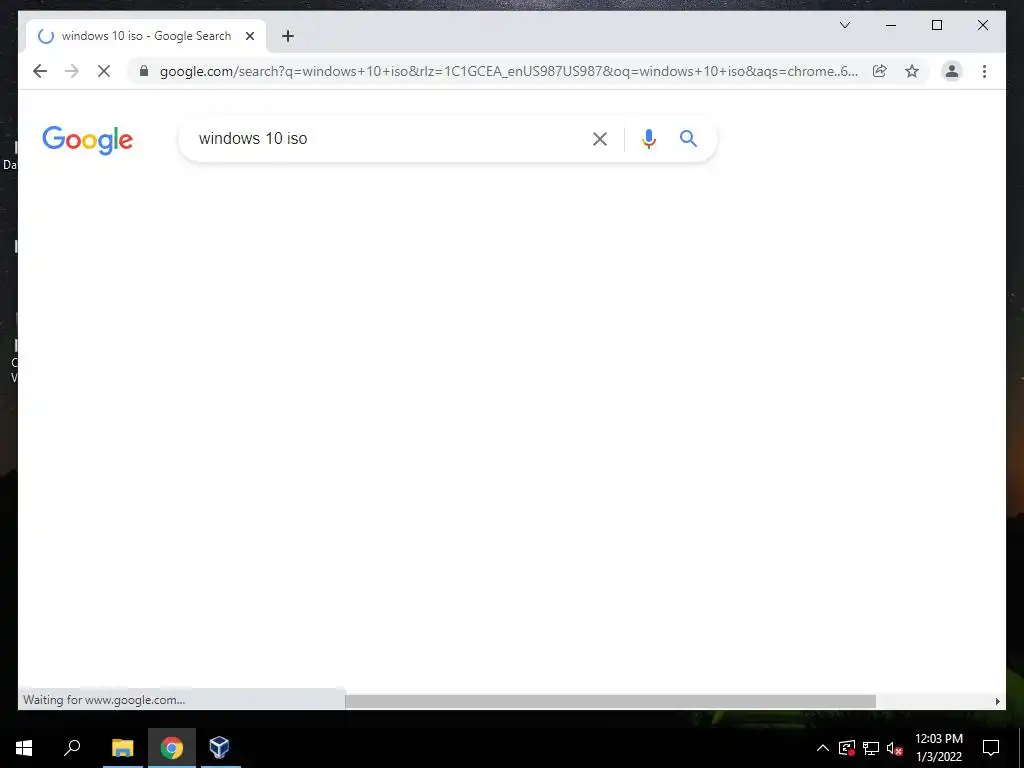Show hidden system tray icons
This screenshot has height=768, width=1024.
823,748
